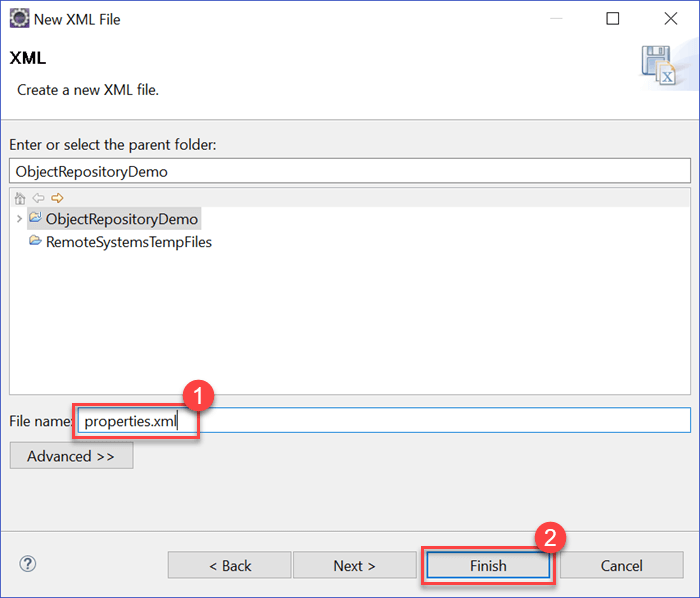This screenshot has height=598, width=700.
Task: Click the Back arrow in the tree toolbar
Action: (x=38, y=198)
